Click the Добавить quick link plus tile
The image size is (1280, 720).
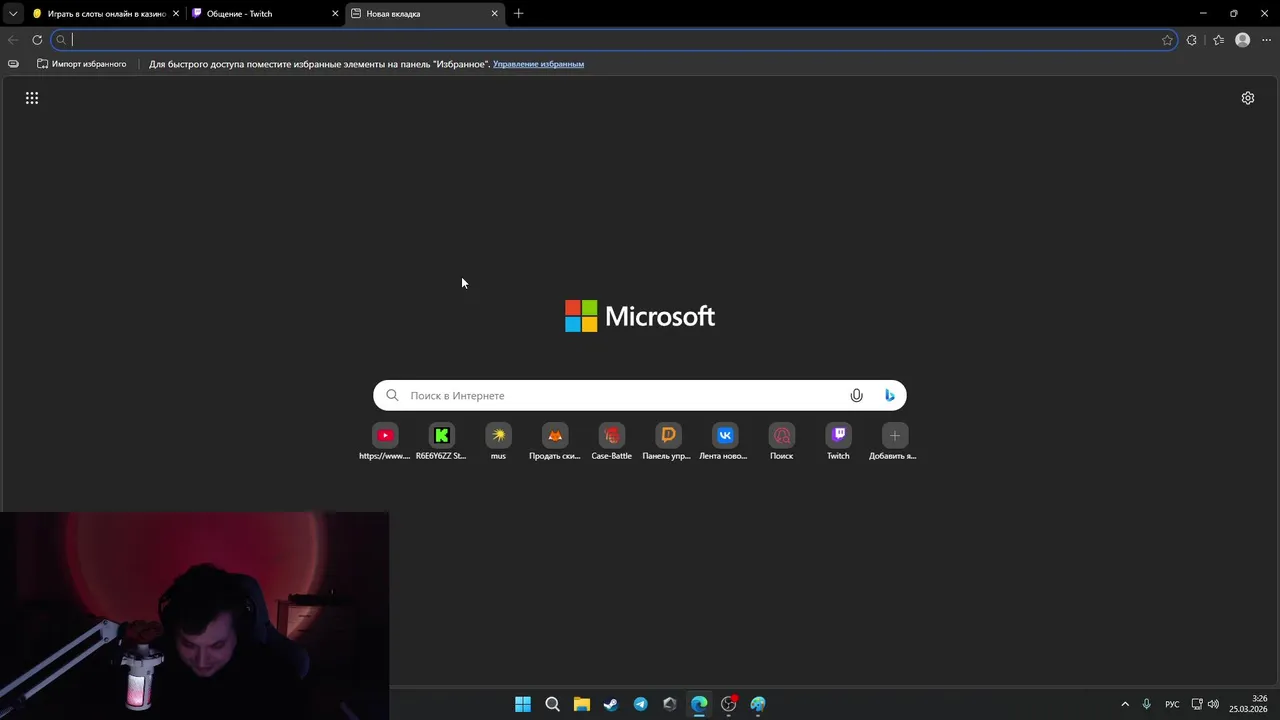coord(894,441)
